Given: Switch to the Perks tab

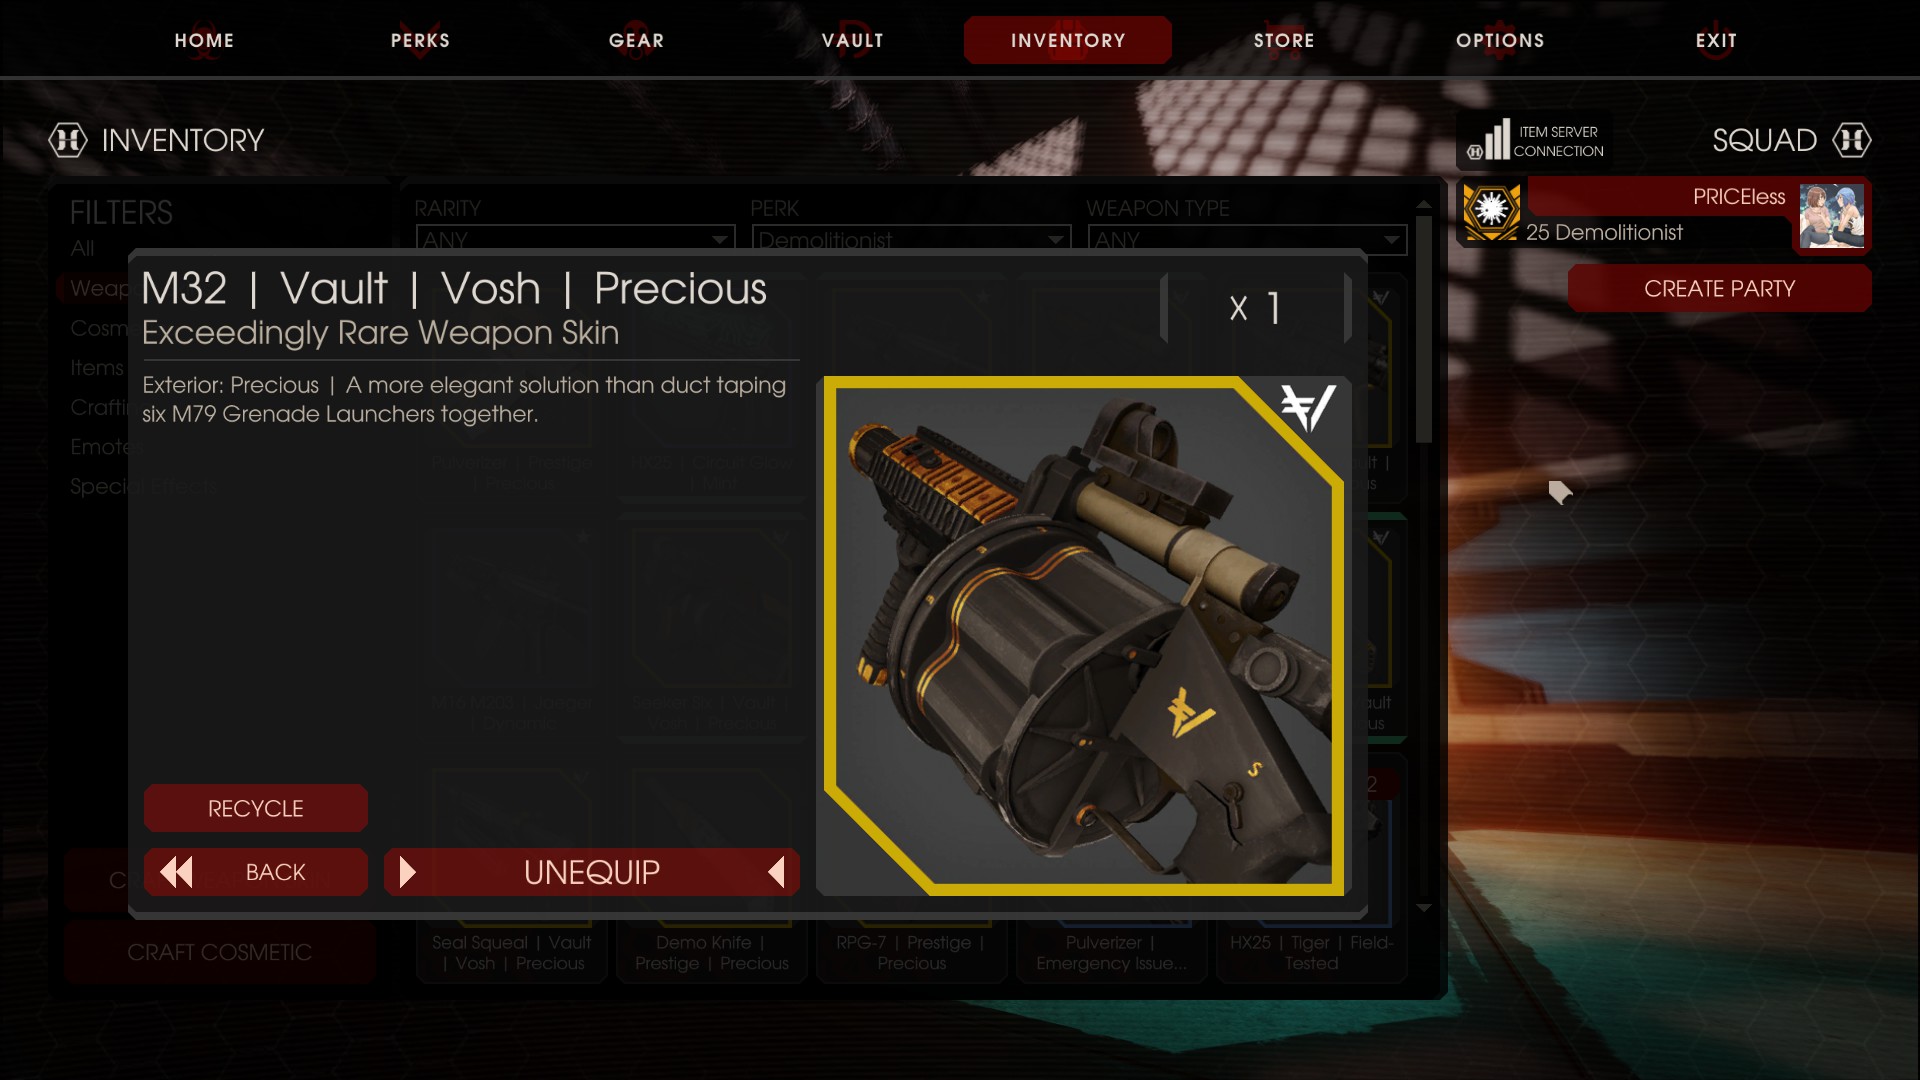Looking at the screenshot, I should (x=420, y=40).
